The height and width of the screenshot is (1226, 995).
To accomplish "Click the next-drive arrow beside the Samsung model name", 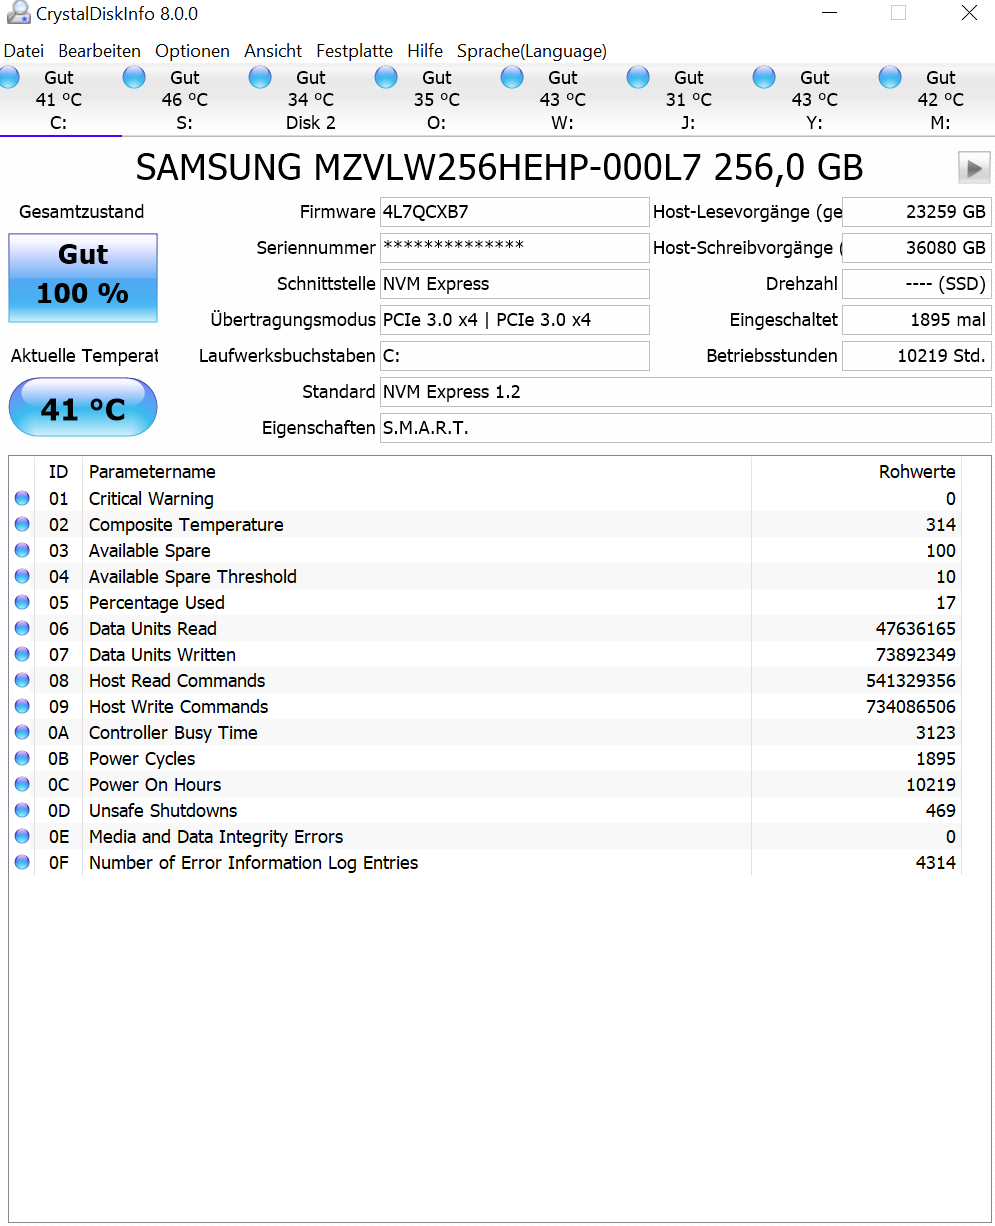I will tap(974, 167).
